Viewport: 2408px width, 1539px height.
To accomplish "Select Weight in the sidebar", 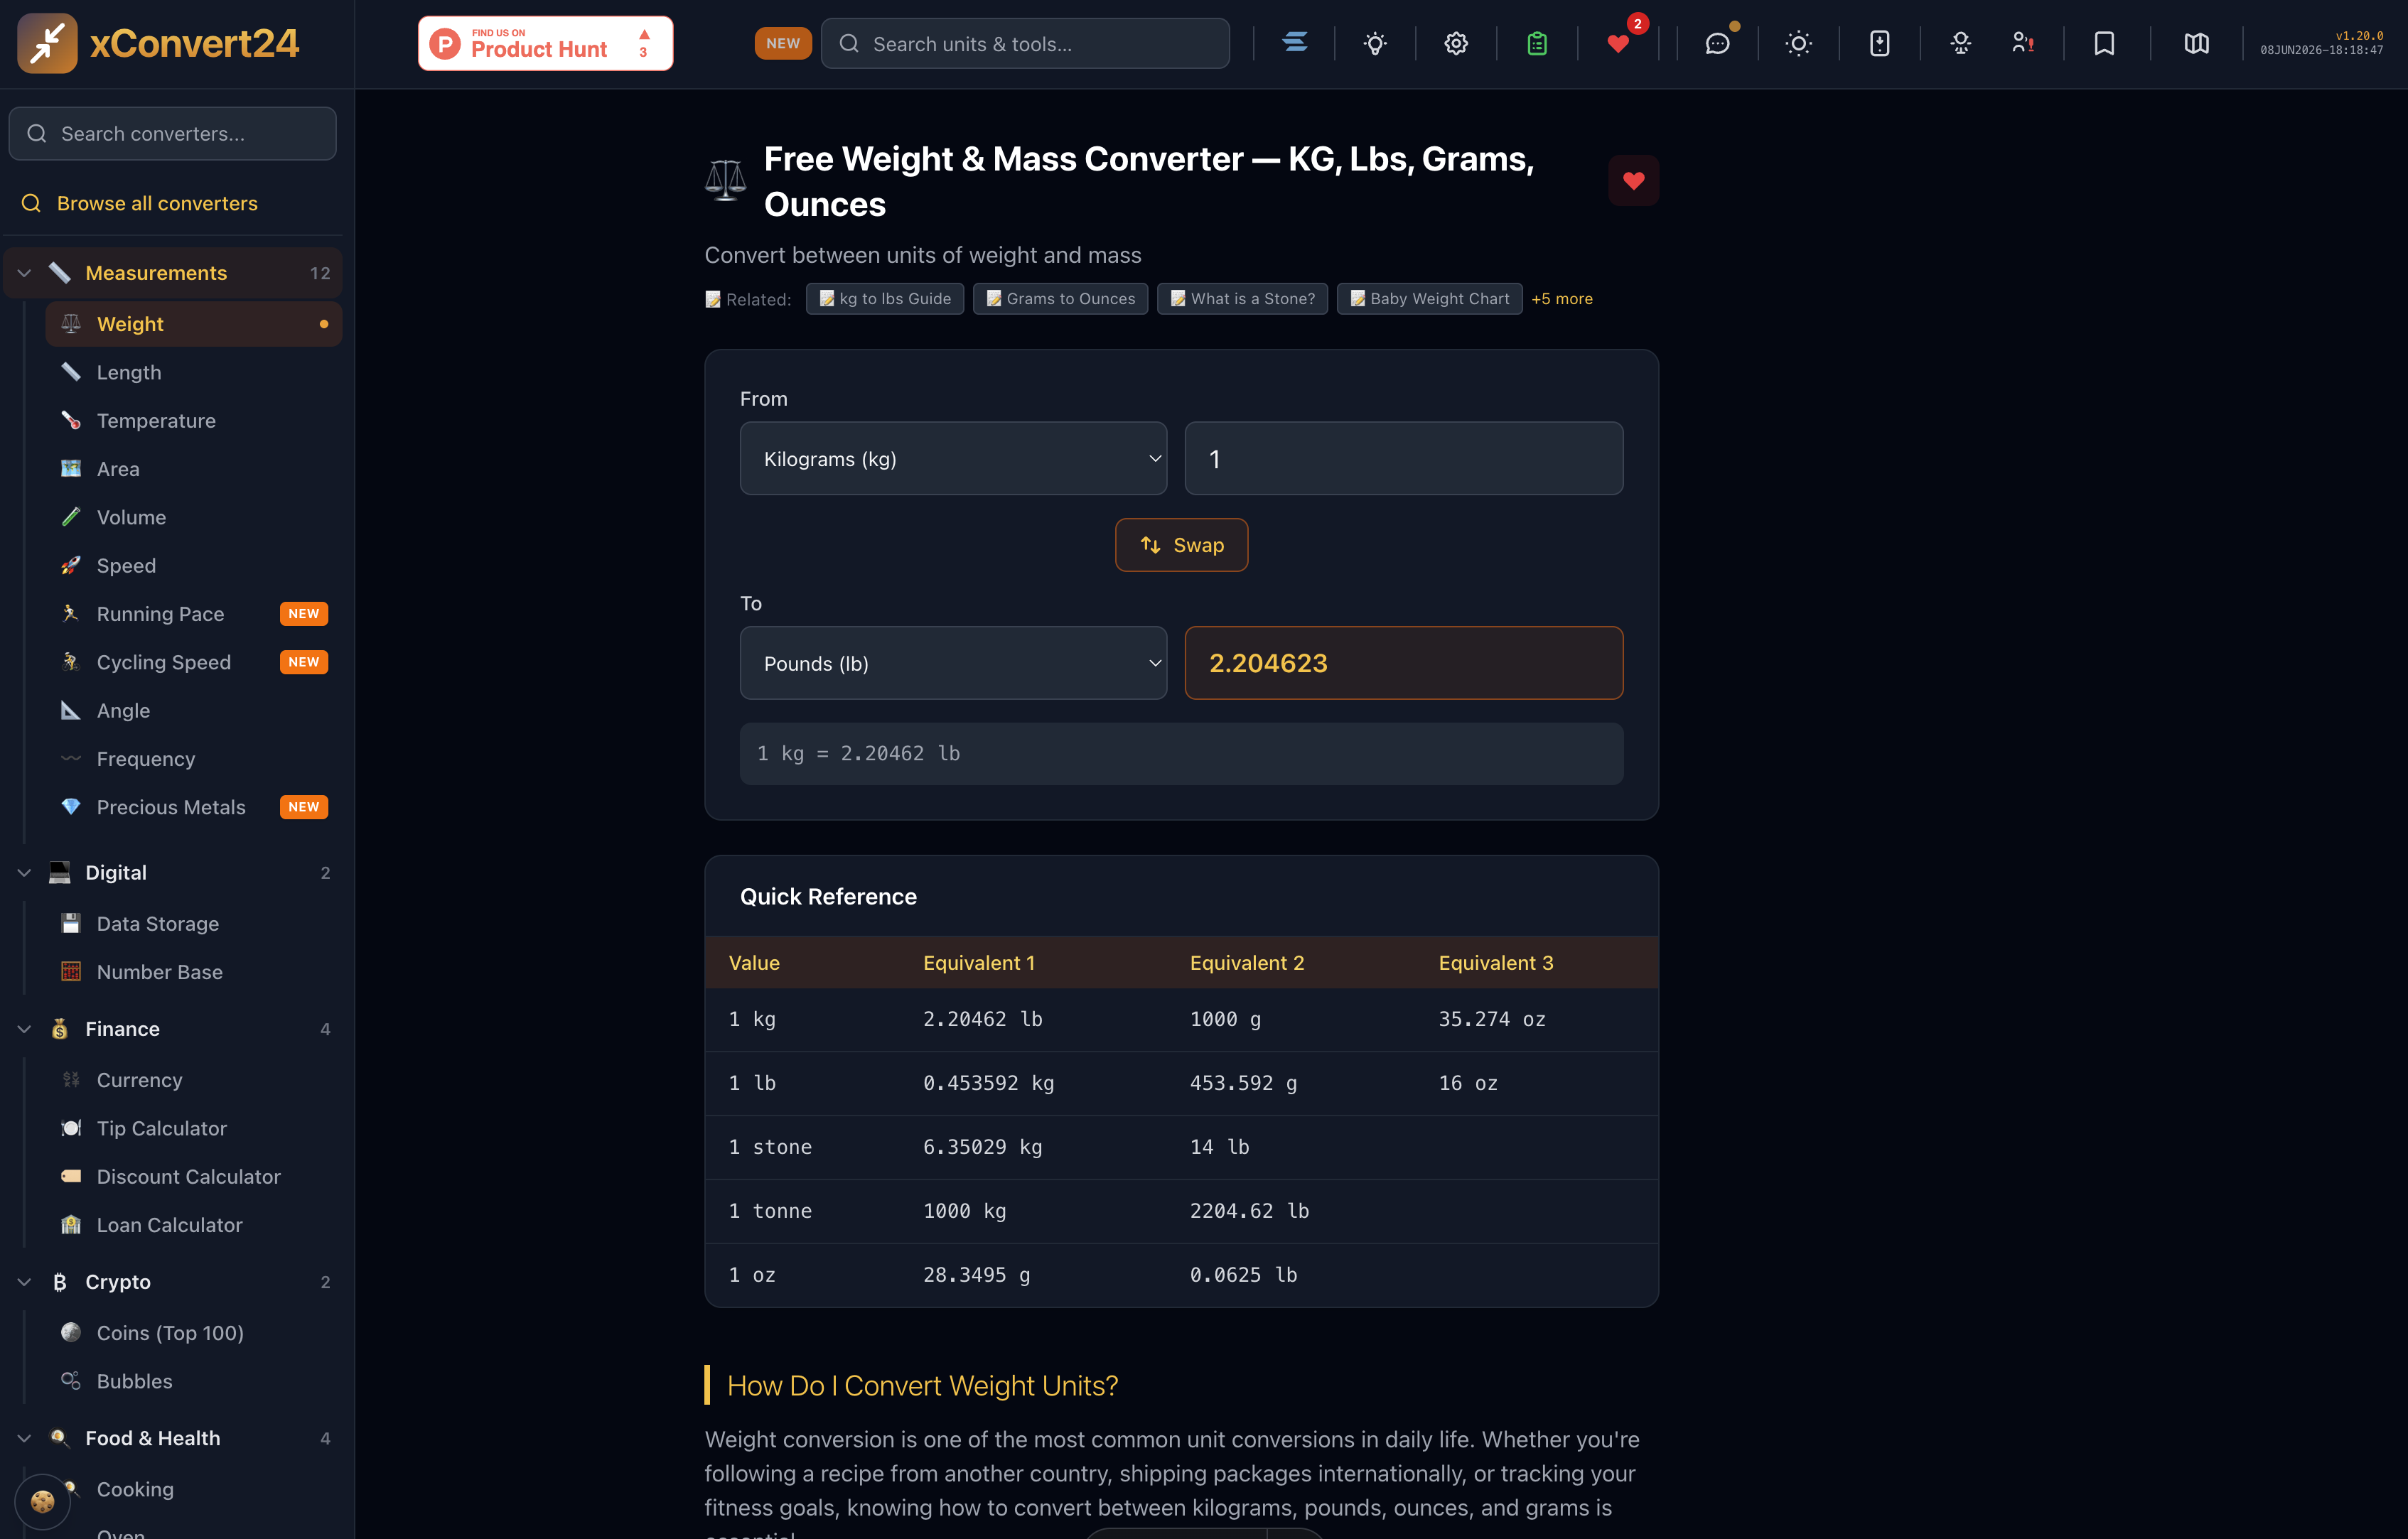I will coord(194,324).
